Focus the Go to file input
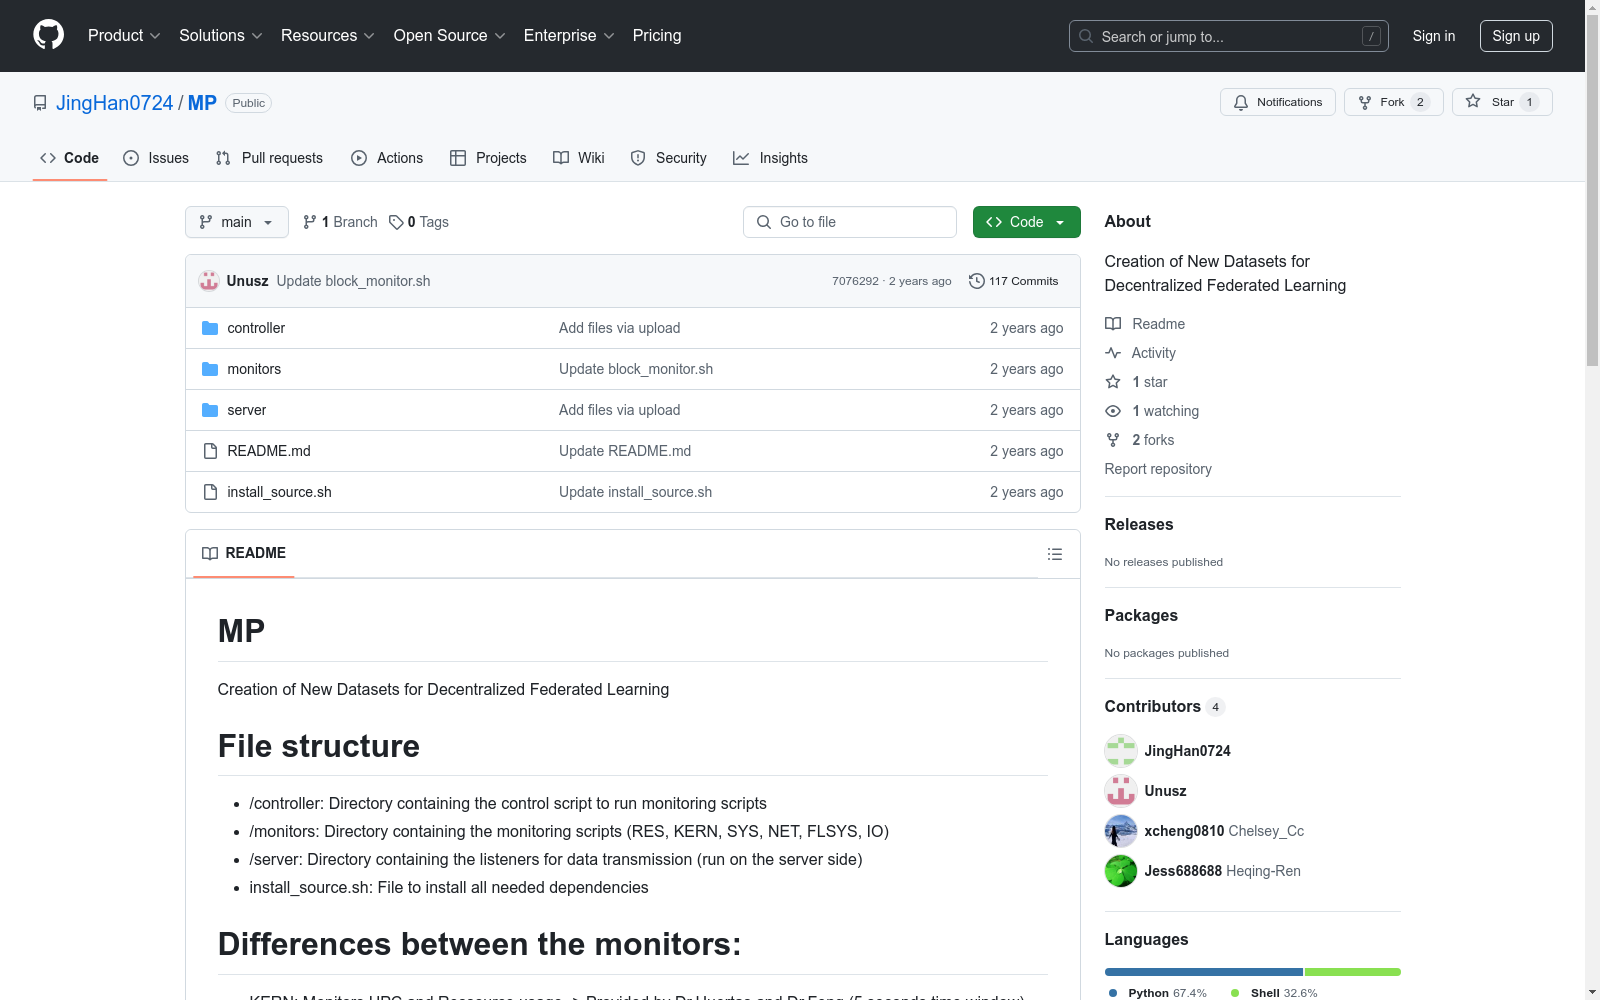Screen dimensions: 1600x1000 coord(850,222)
